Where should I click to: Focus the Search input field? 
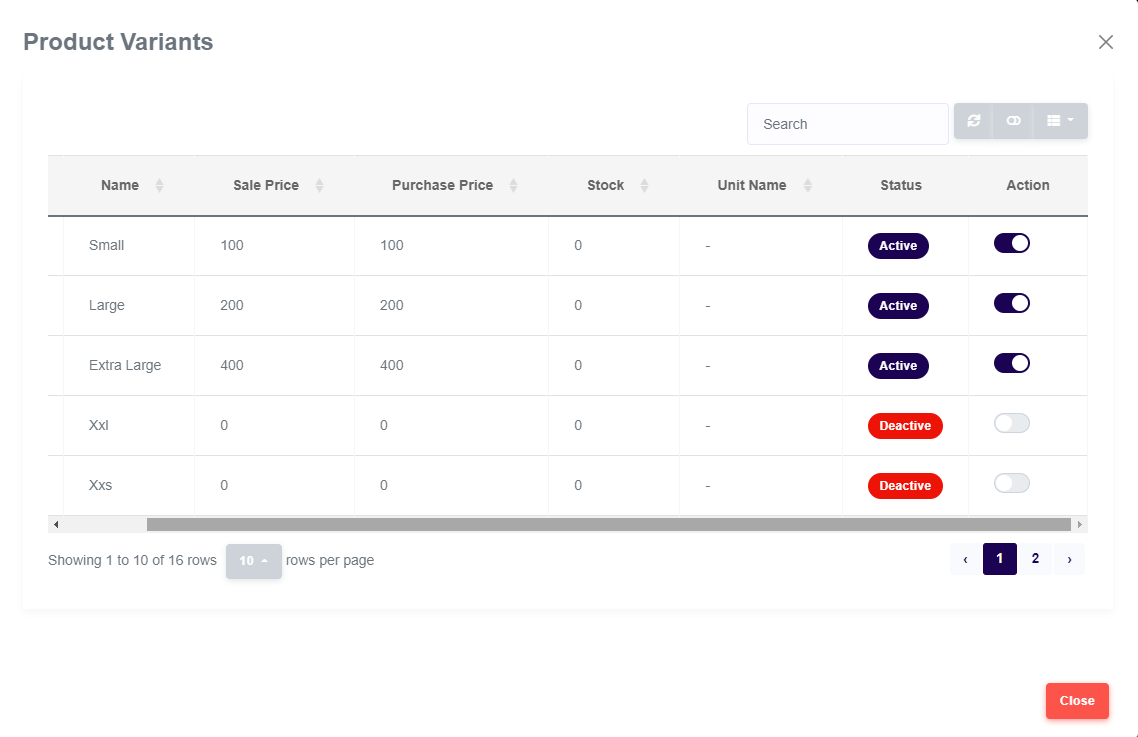847,124
